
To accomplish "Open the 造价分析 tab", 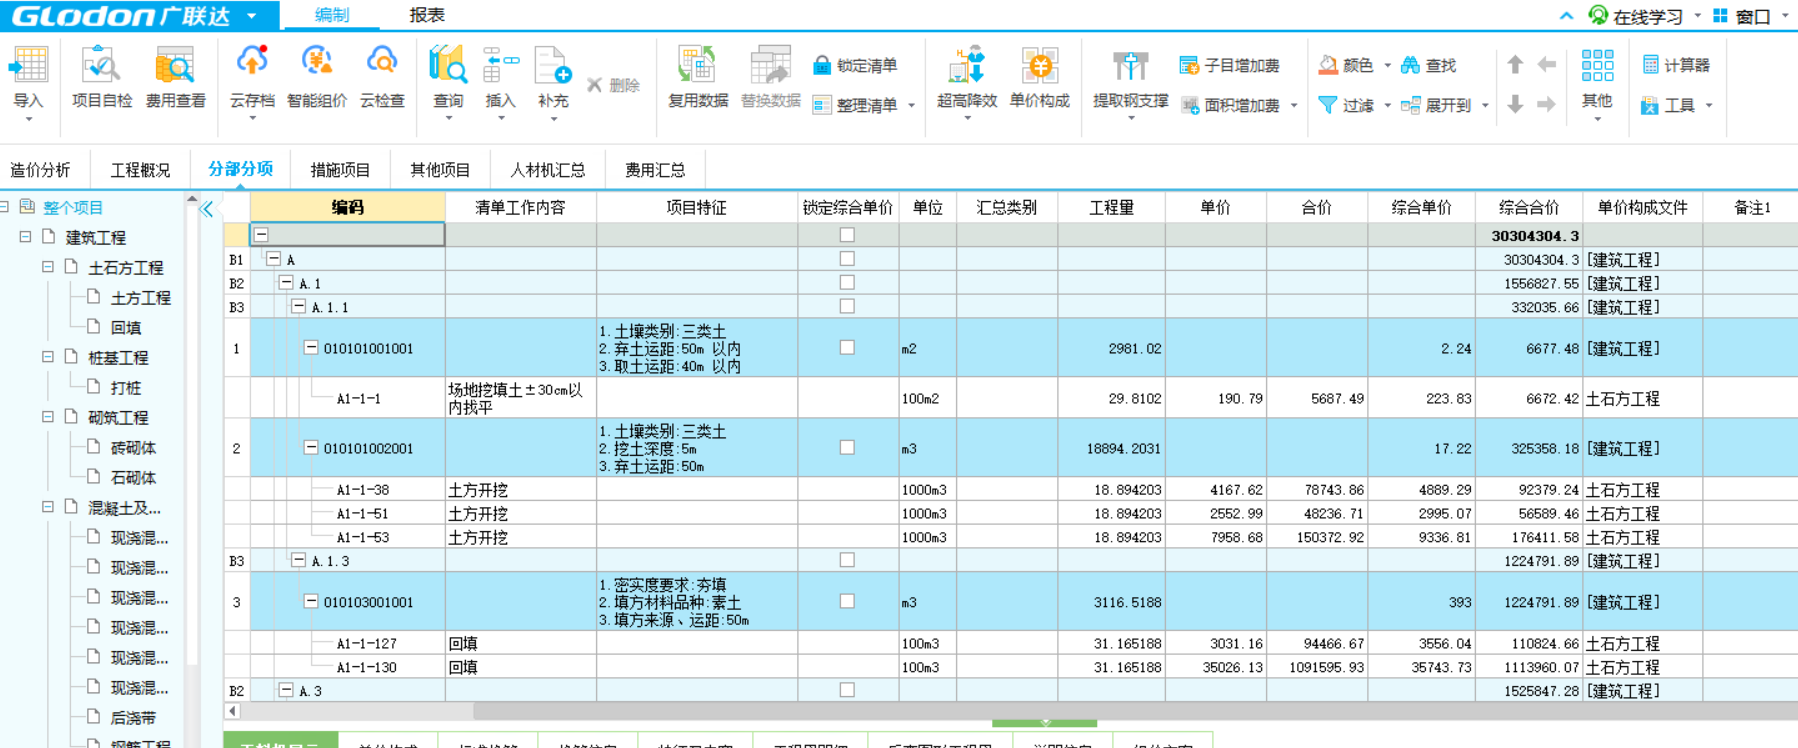I will click(40, 170).
